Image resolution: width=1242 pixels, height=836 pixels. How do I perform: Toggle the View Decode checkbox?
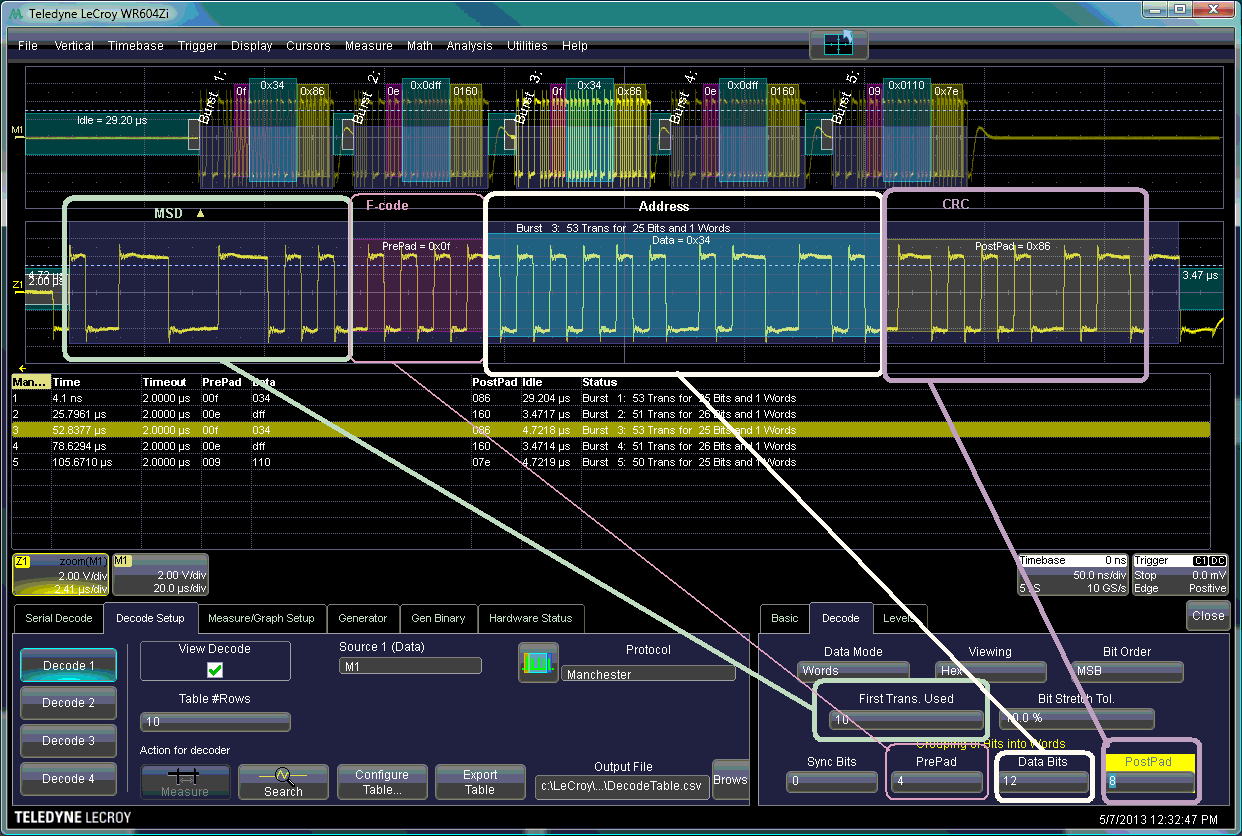click(215, 670)
